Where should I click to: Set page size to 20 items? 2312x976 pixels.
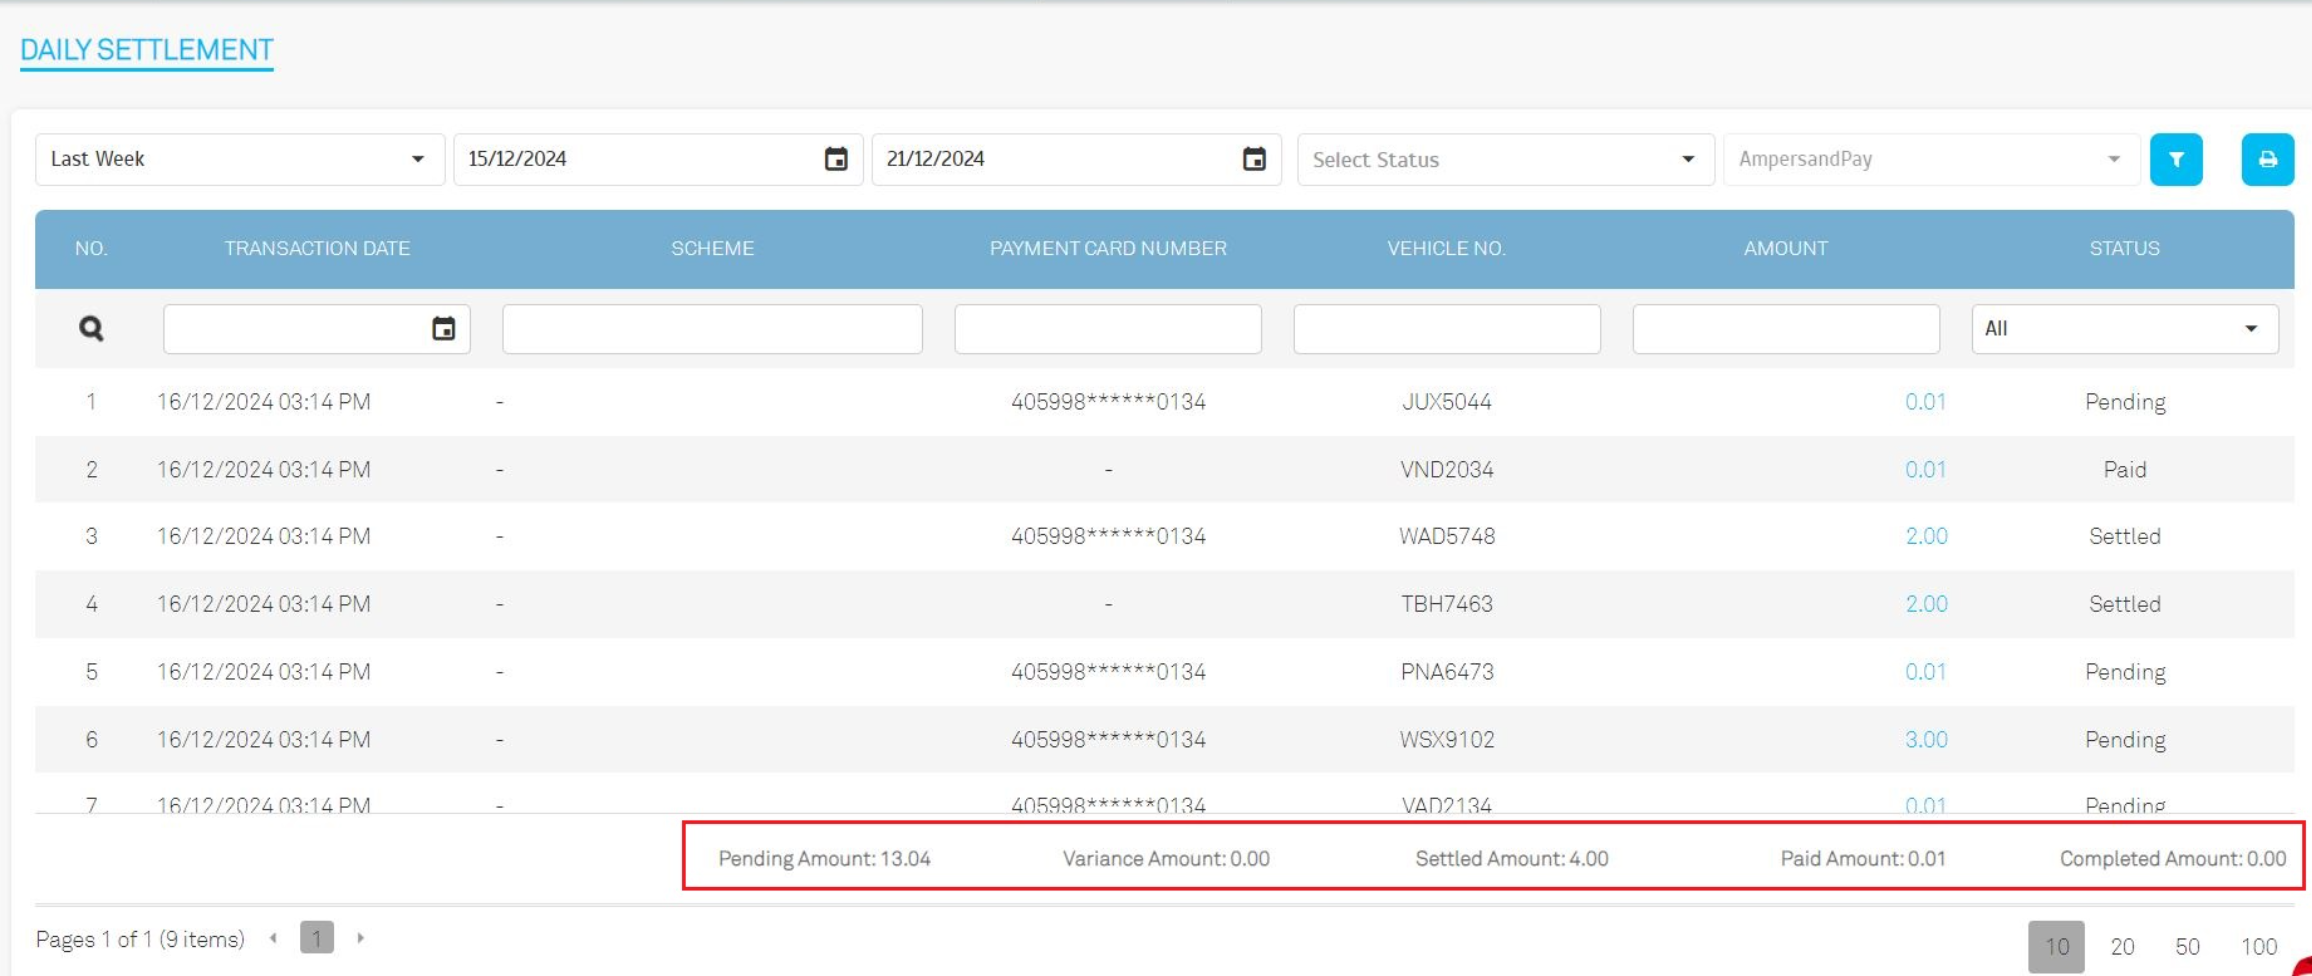click(x=2122, y=946)
